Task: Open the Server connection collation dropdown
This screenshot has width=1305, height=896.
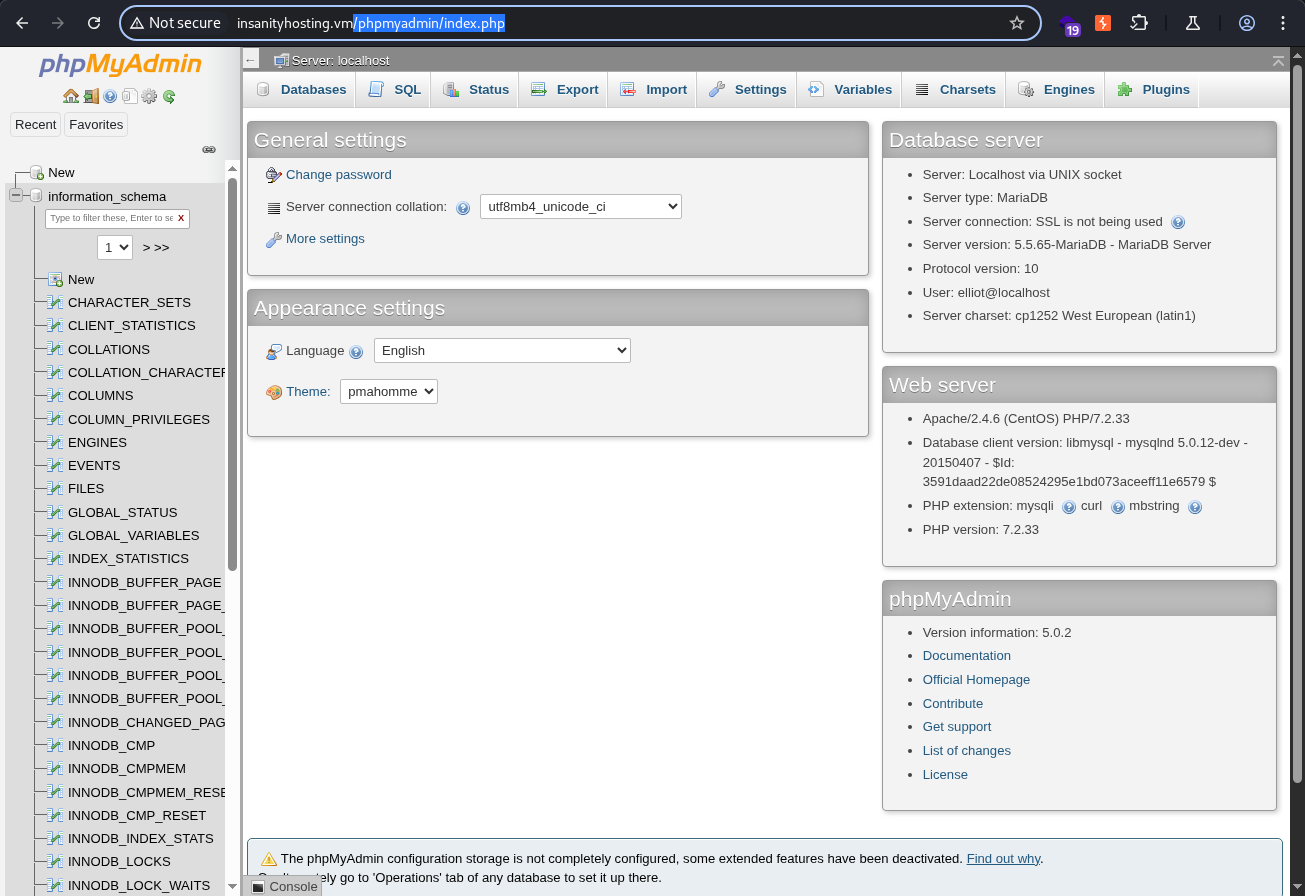Action: [581, 207]
